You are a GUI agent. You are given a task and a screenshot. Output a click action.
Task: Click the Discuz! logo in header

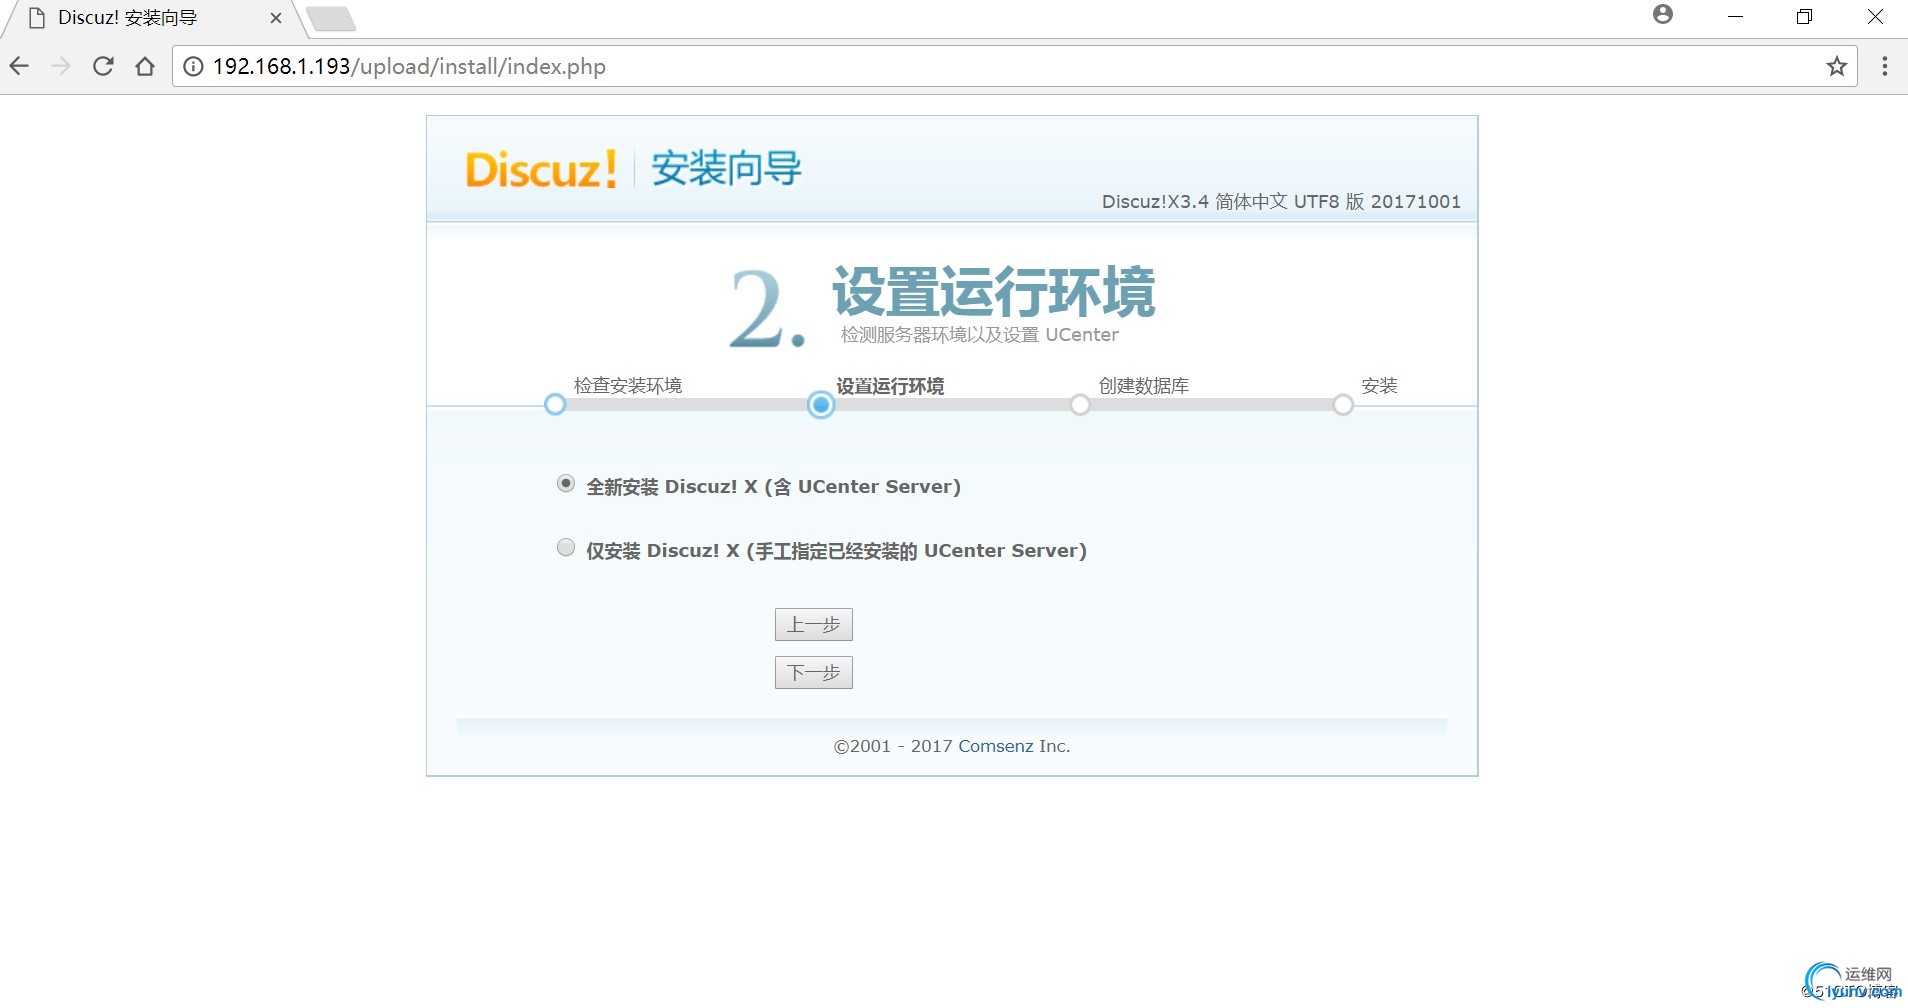click(541, 169)
